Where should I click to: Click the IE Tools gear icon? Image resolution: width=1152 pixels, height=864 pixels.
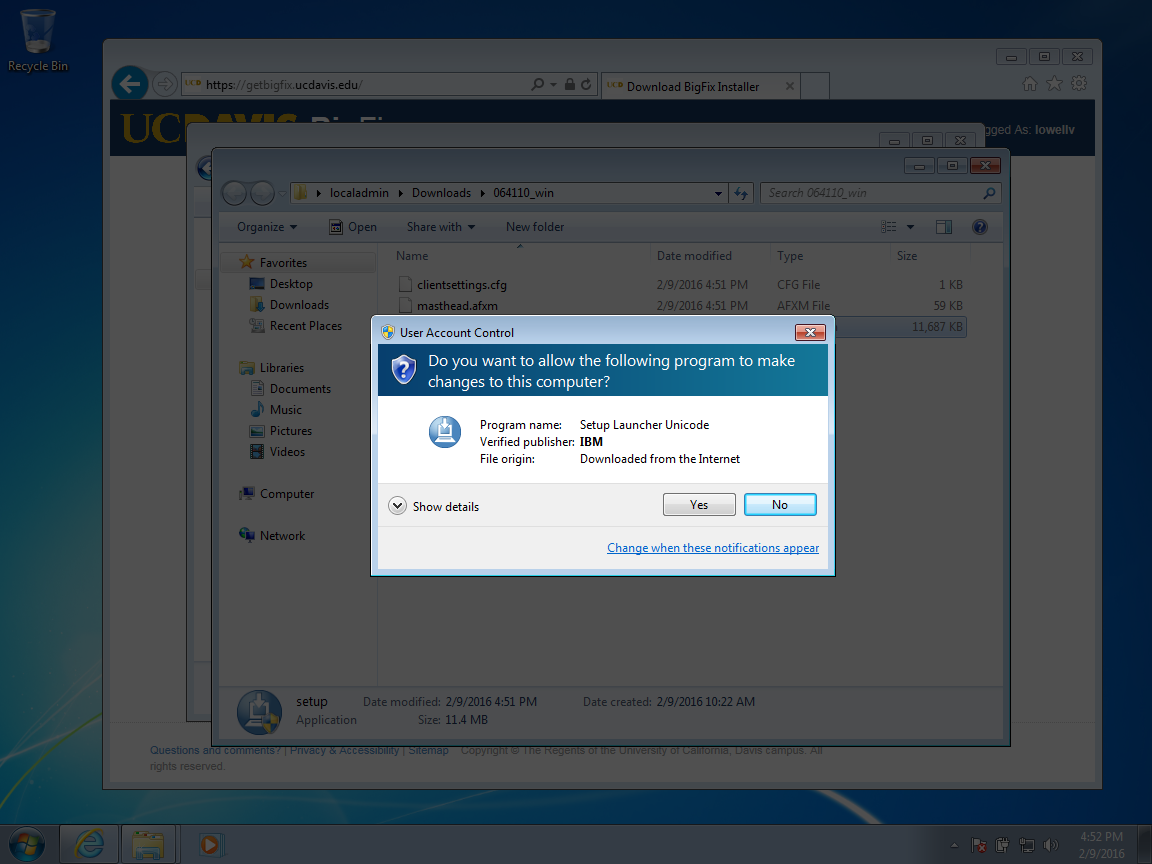pyautogui.click(x=1079, y=84)
